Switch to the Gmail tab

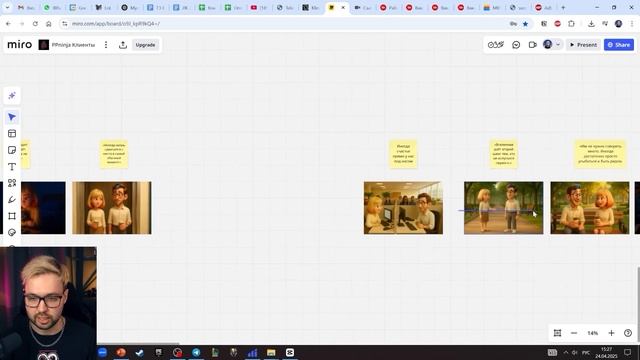[x=26, y=7]
